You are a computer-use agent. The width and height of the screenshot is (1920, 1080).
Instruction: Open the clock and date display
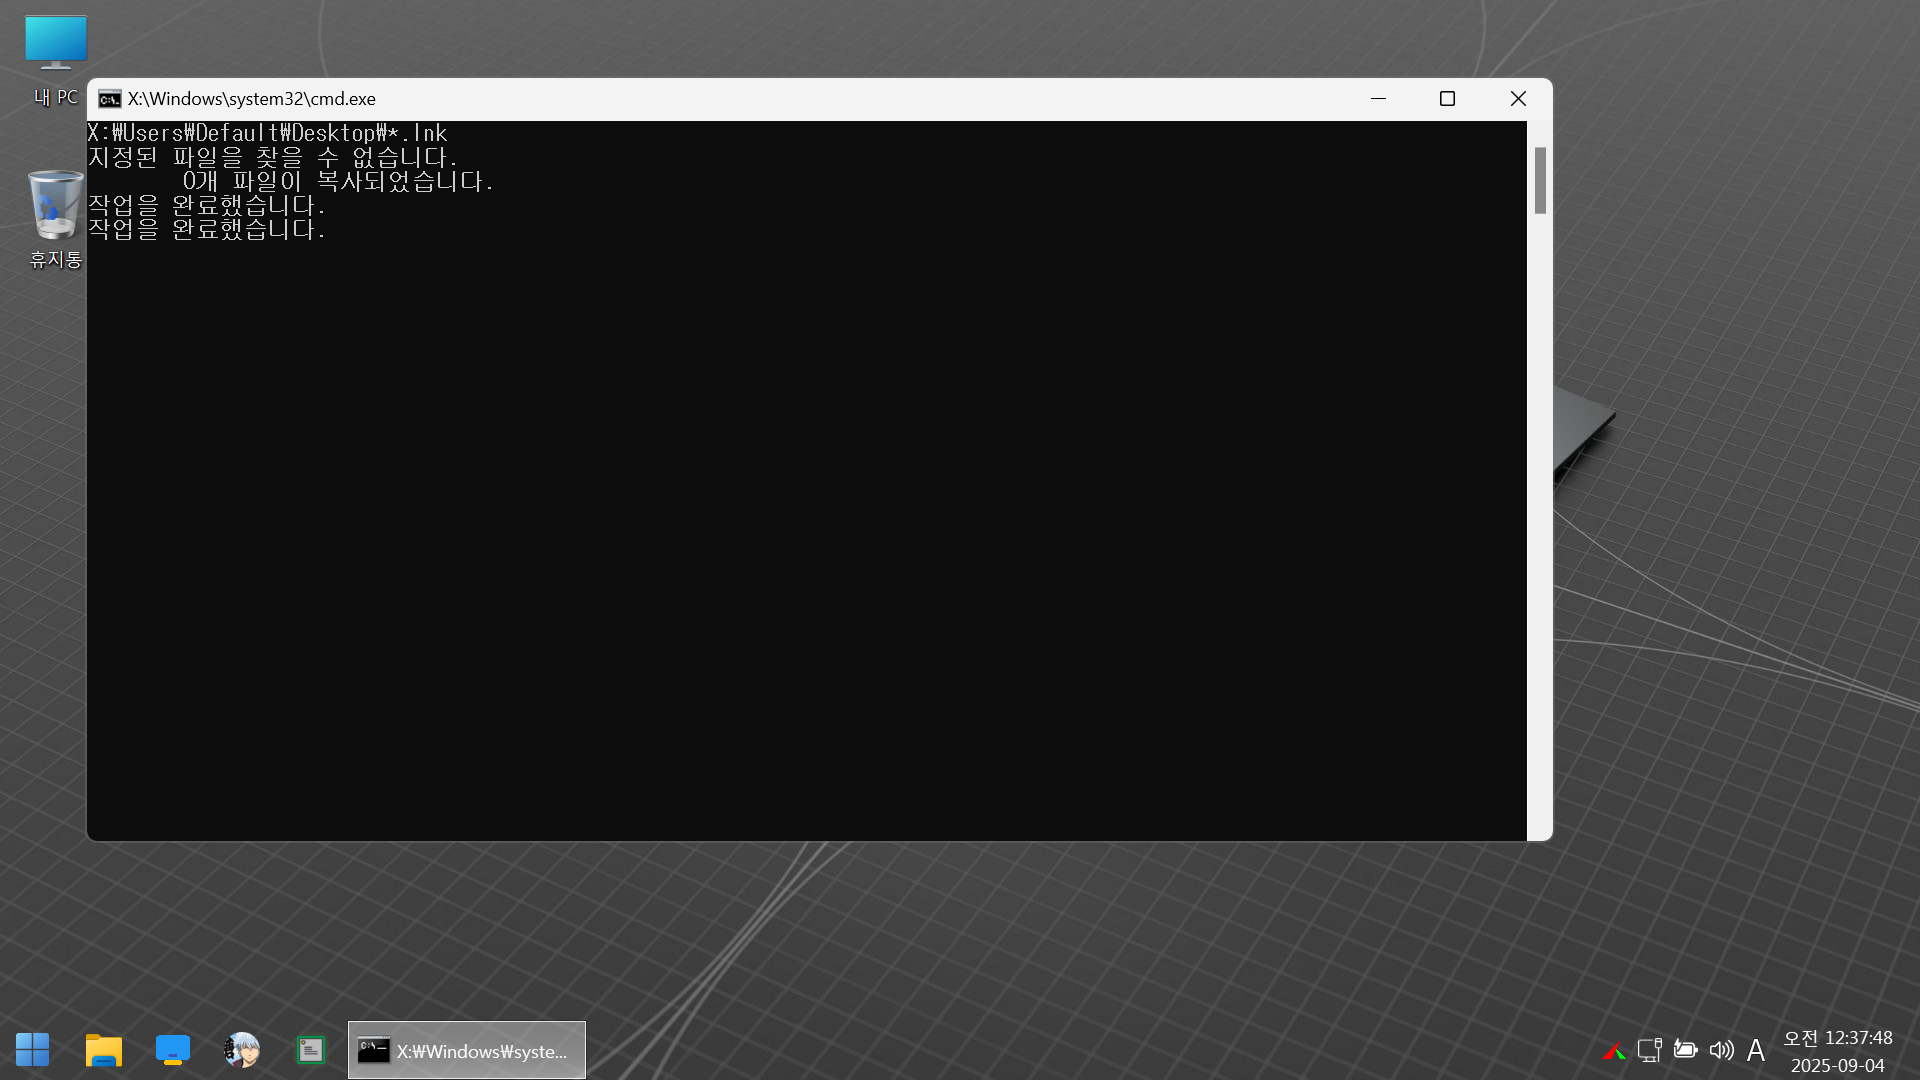1838,1051
